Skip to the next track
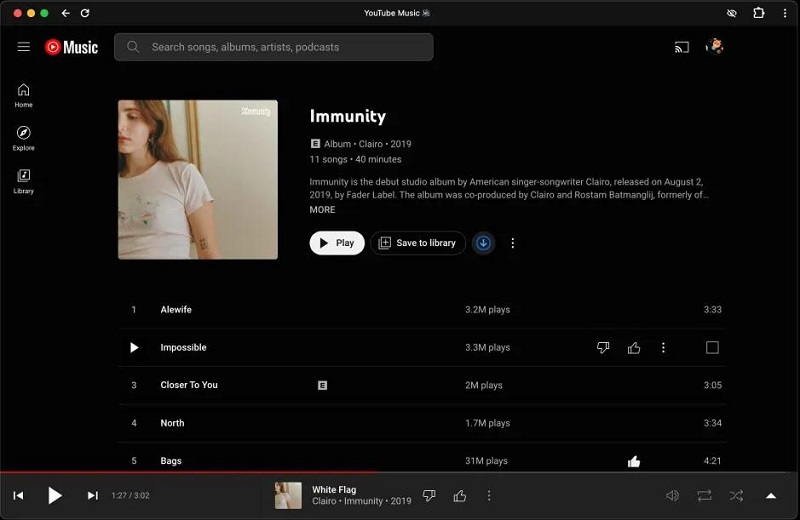 pyautogui.click(x=92, y=496)
